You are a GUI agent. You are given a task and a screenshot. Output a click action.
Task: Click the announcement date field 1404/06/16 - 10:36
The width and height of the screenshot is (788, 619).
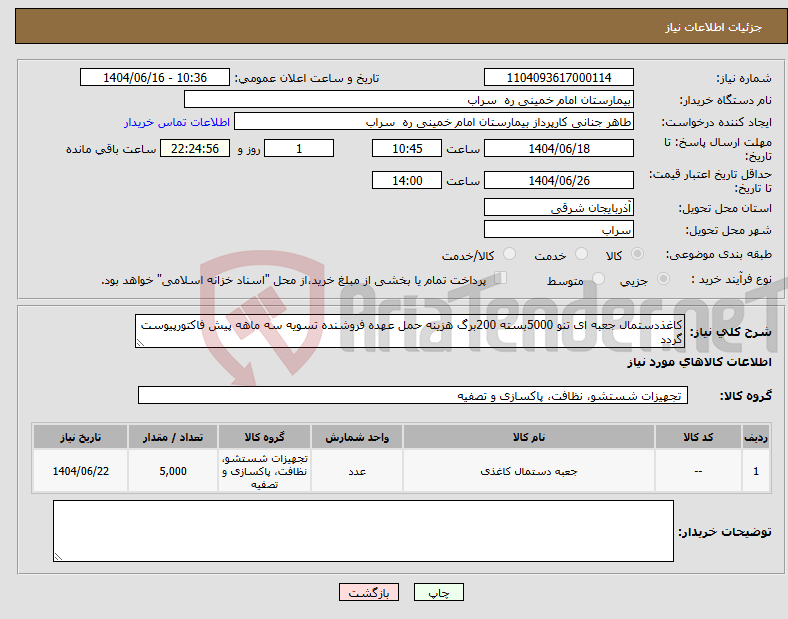pos(155,77)
